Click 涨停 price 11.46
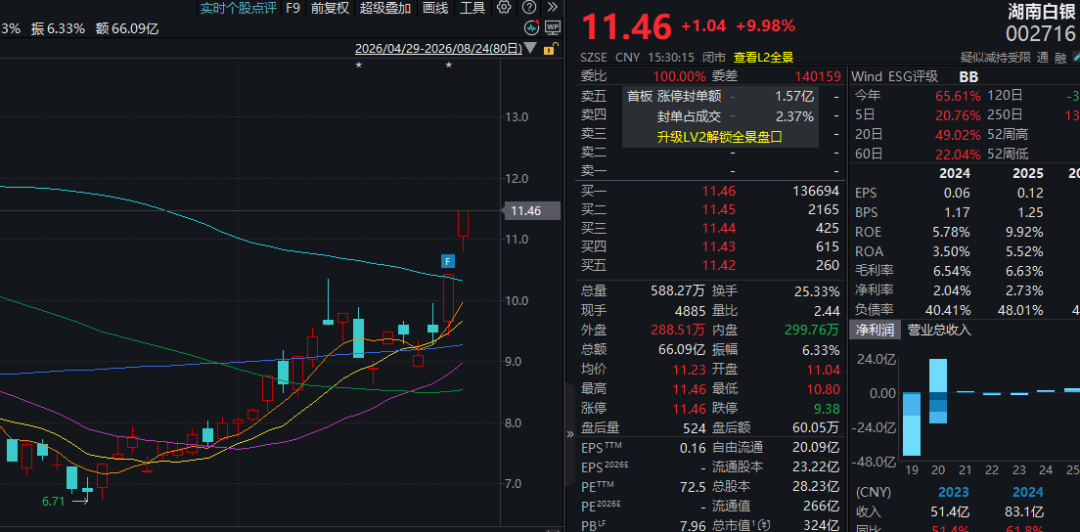The image size is (1080, 532). (x=689, y=408)
